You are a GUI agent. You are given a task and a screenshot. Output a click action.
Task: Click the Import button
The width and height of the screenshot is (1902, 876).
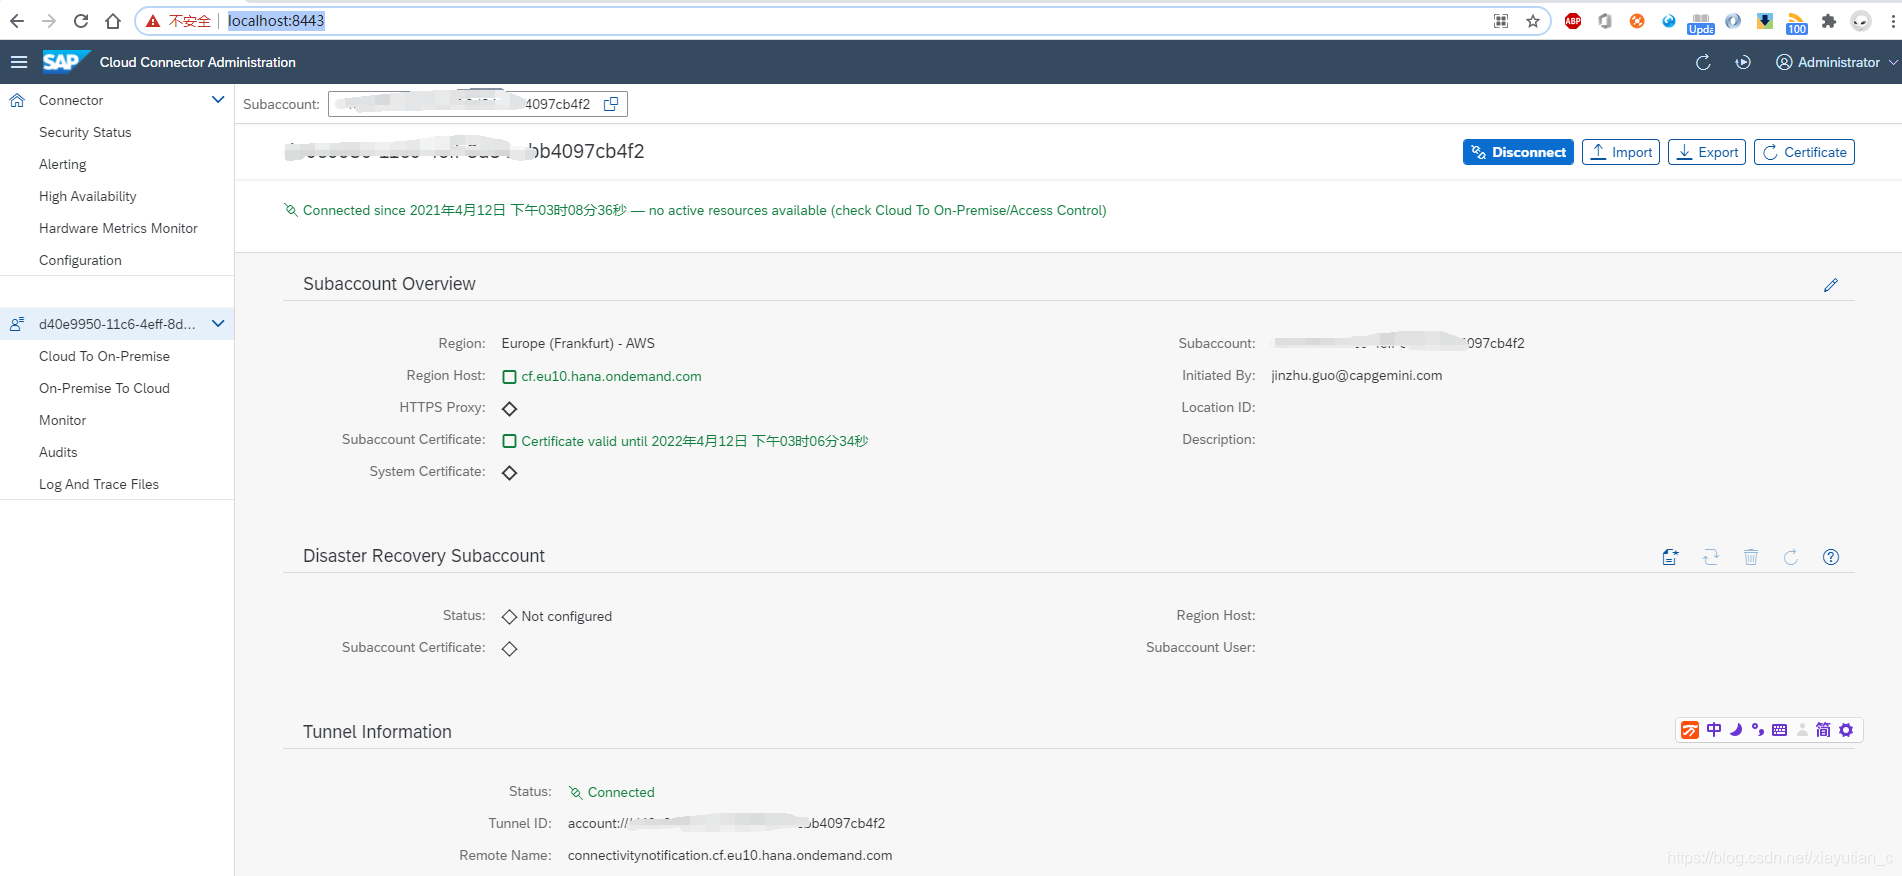(x=1621, y=152)
